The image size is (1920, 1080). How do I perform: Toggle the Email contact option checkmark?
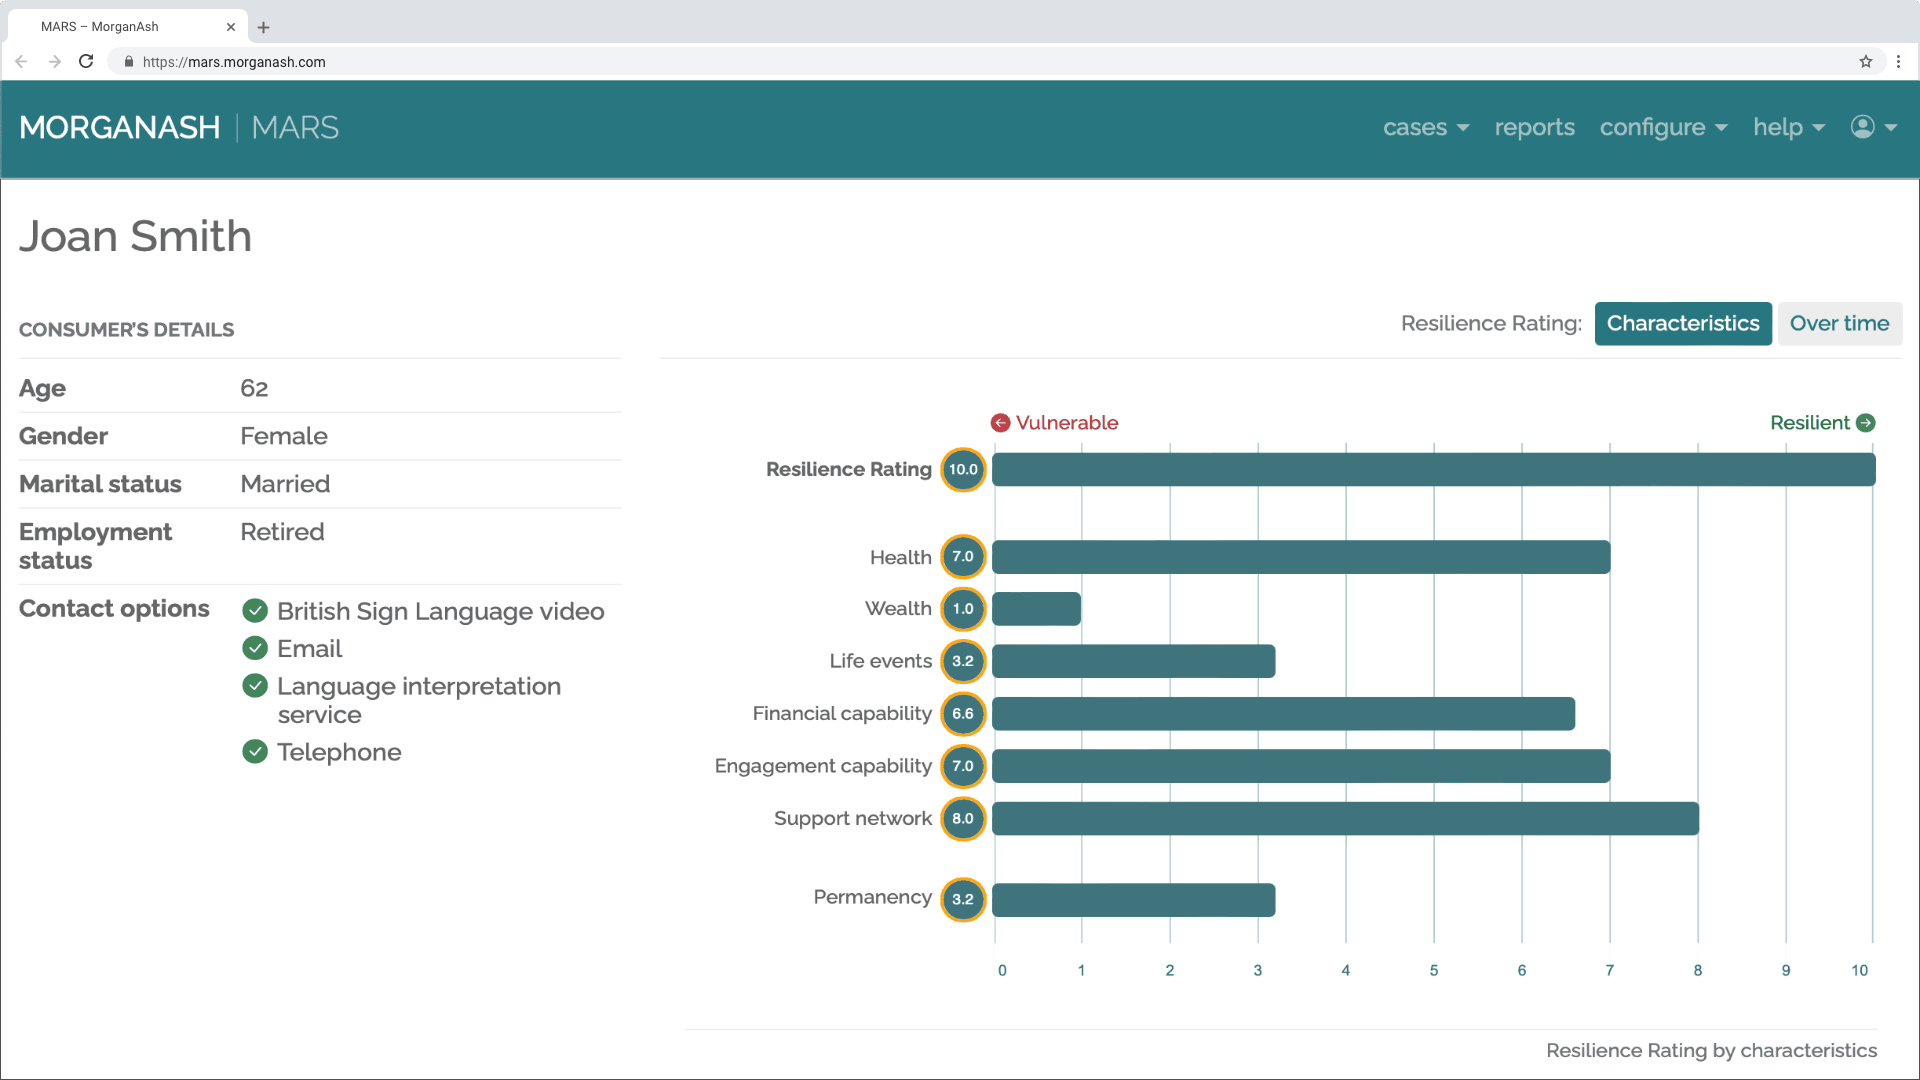(255, 648)
